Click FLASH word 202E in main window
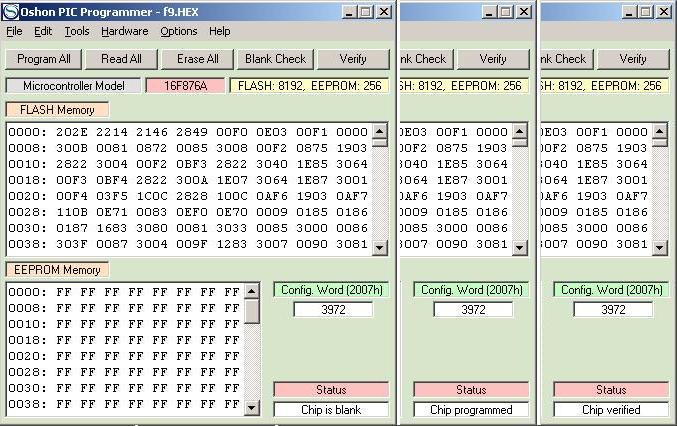Screen dimensions: 677x426 (x=72, y=132)
